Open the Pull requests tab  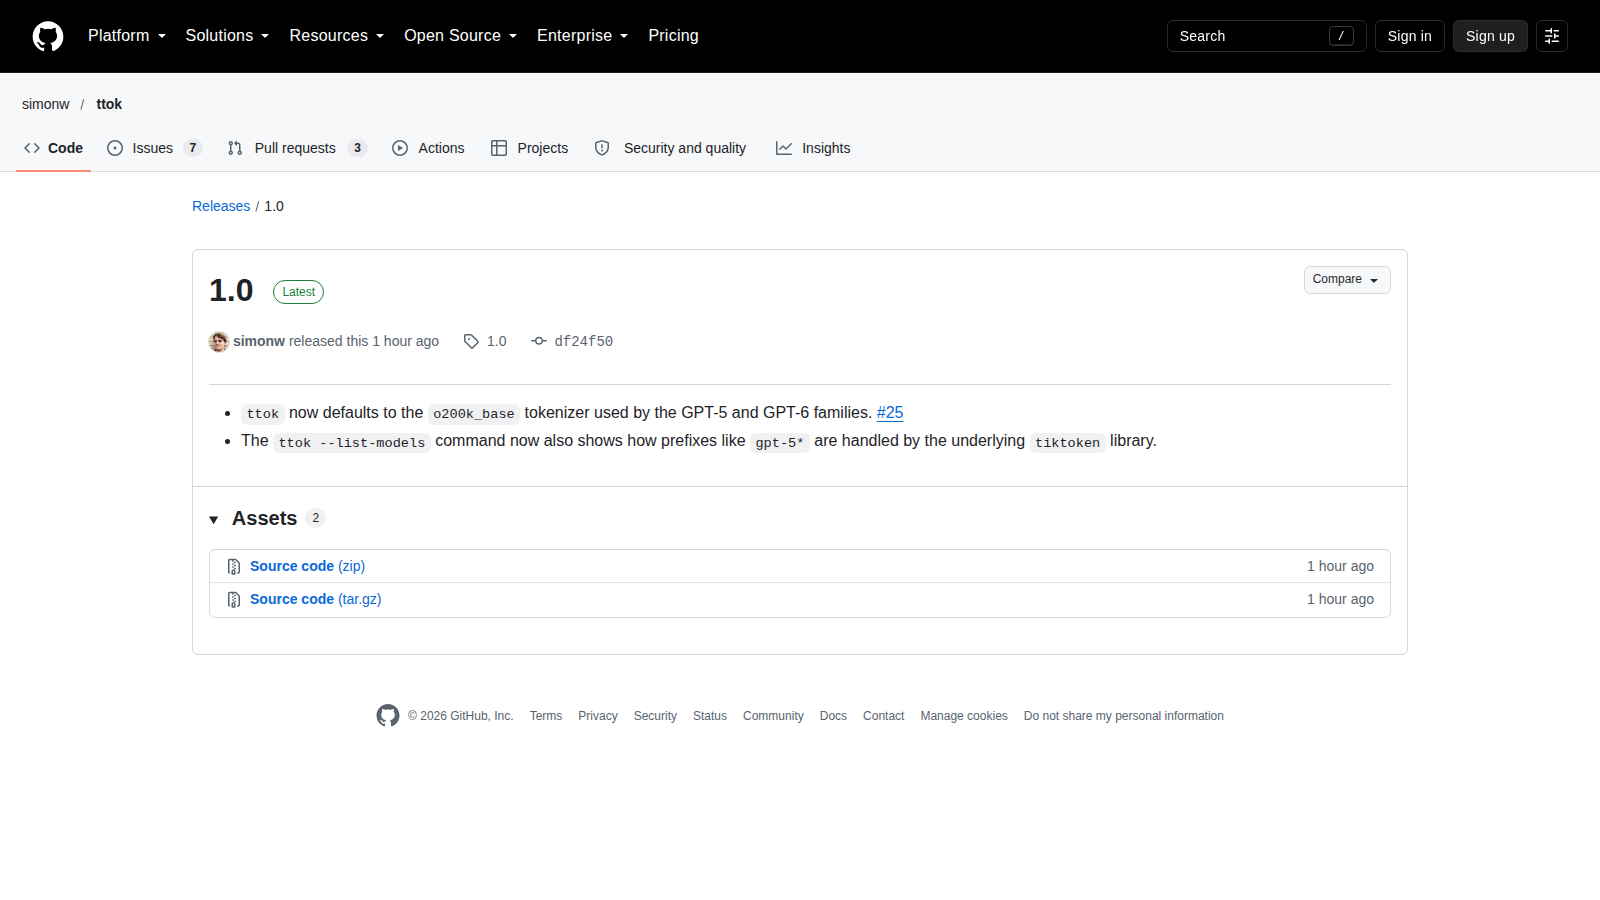point(297,148)
